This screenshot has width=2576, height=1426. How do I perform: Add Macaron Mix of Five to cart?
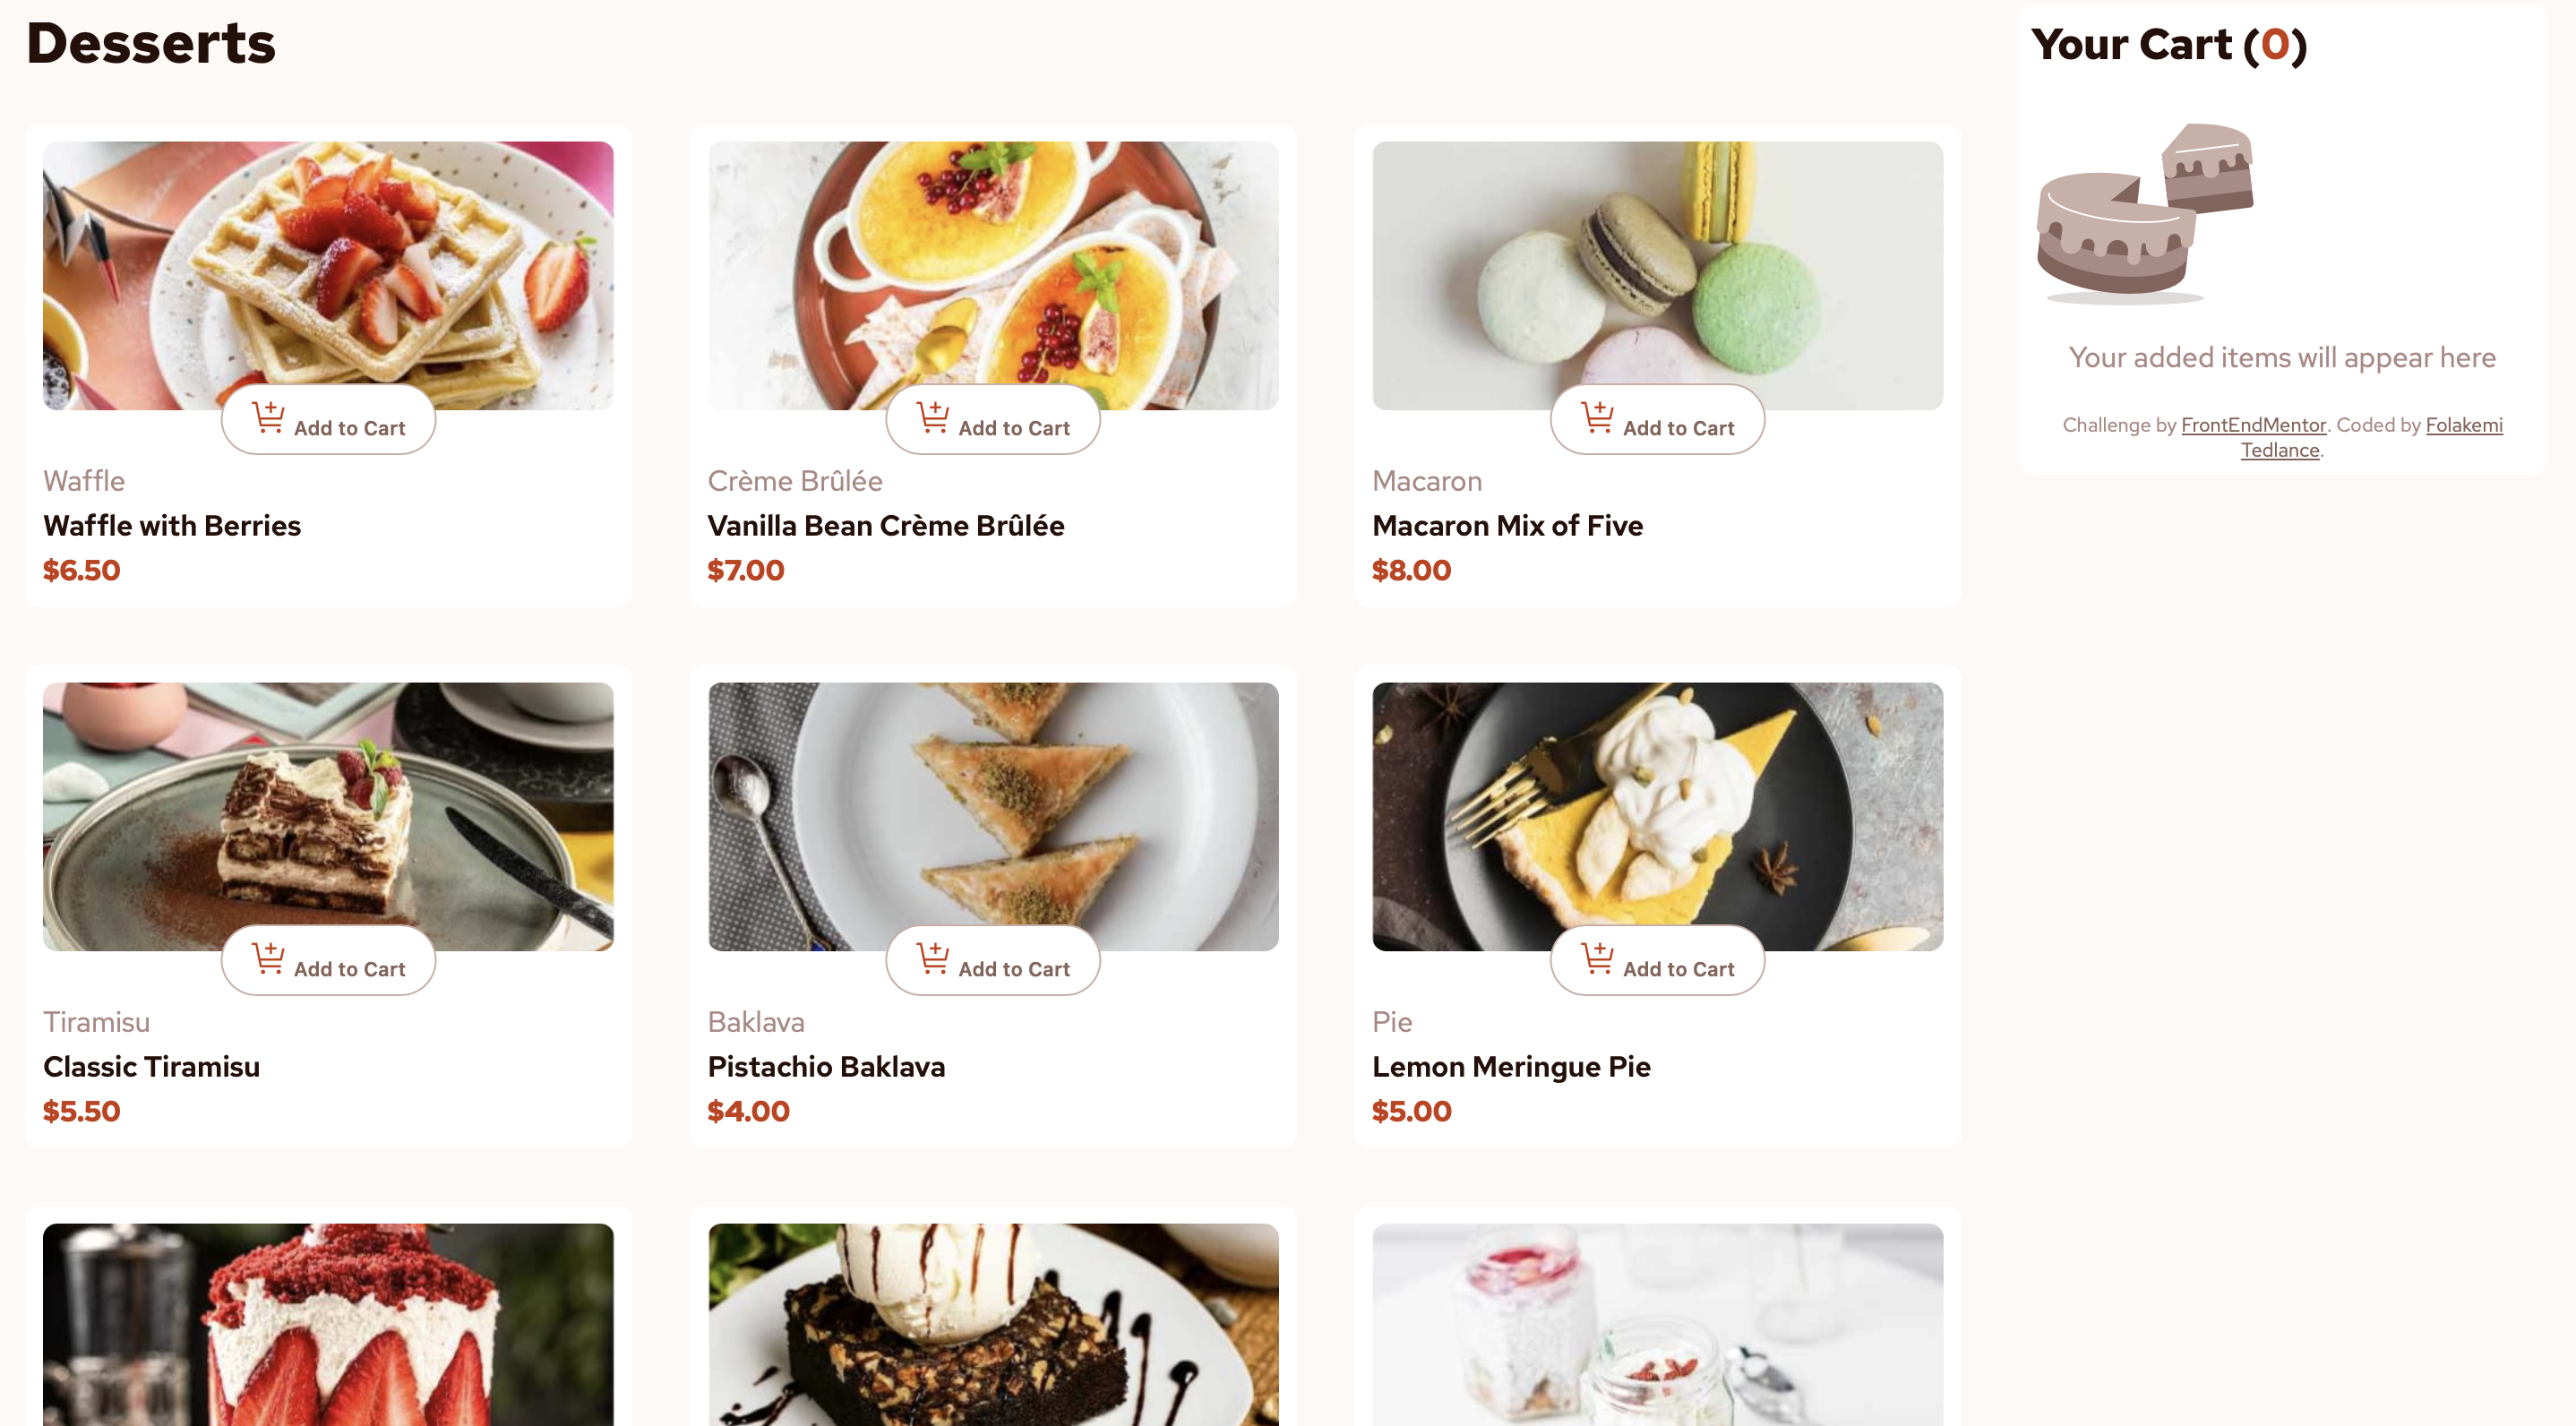pyautogui.click(x=1657, y=419)
